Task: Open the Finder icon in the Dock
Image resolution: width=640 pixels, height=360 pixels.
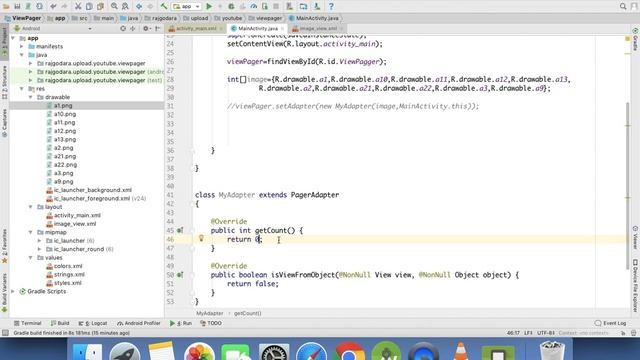Action: [x=87, y=351]
